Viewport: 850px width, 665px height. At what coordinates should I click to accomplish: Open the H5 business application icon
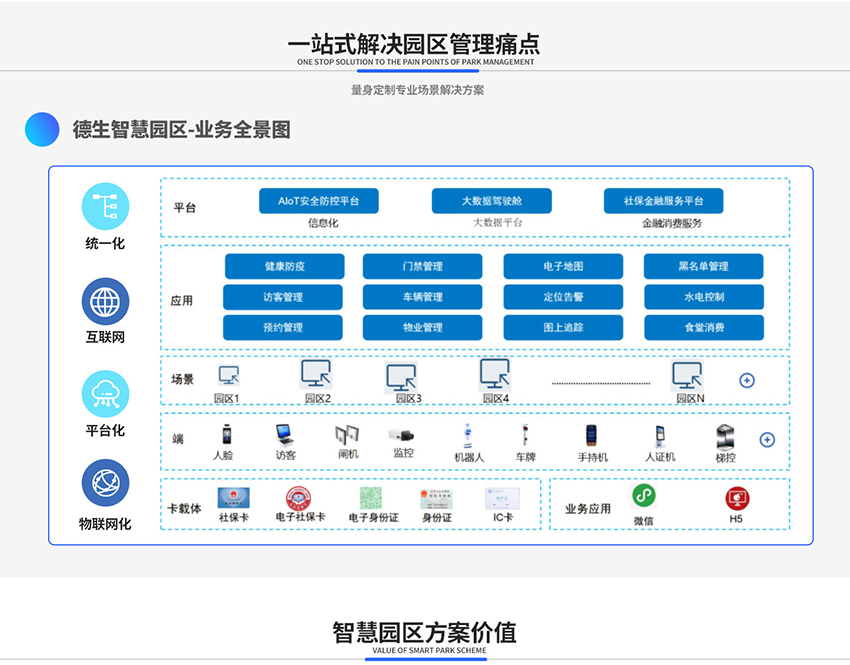tap(736, 497)
